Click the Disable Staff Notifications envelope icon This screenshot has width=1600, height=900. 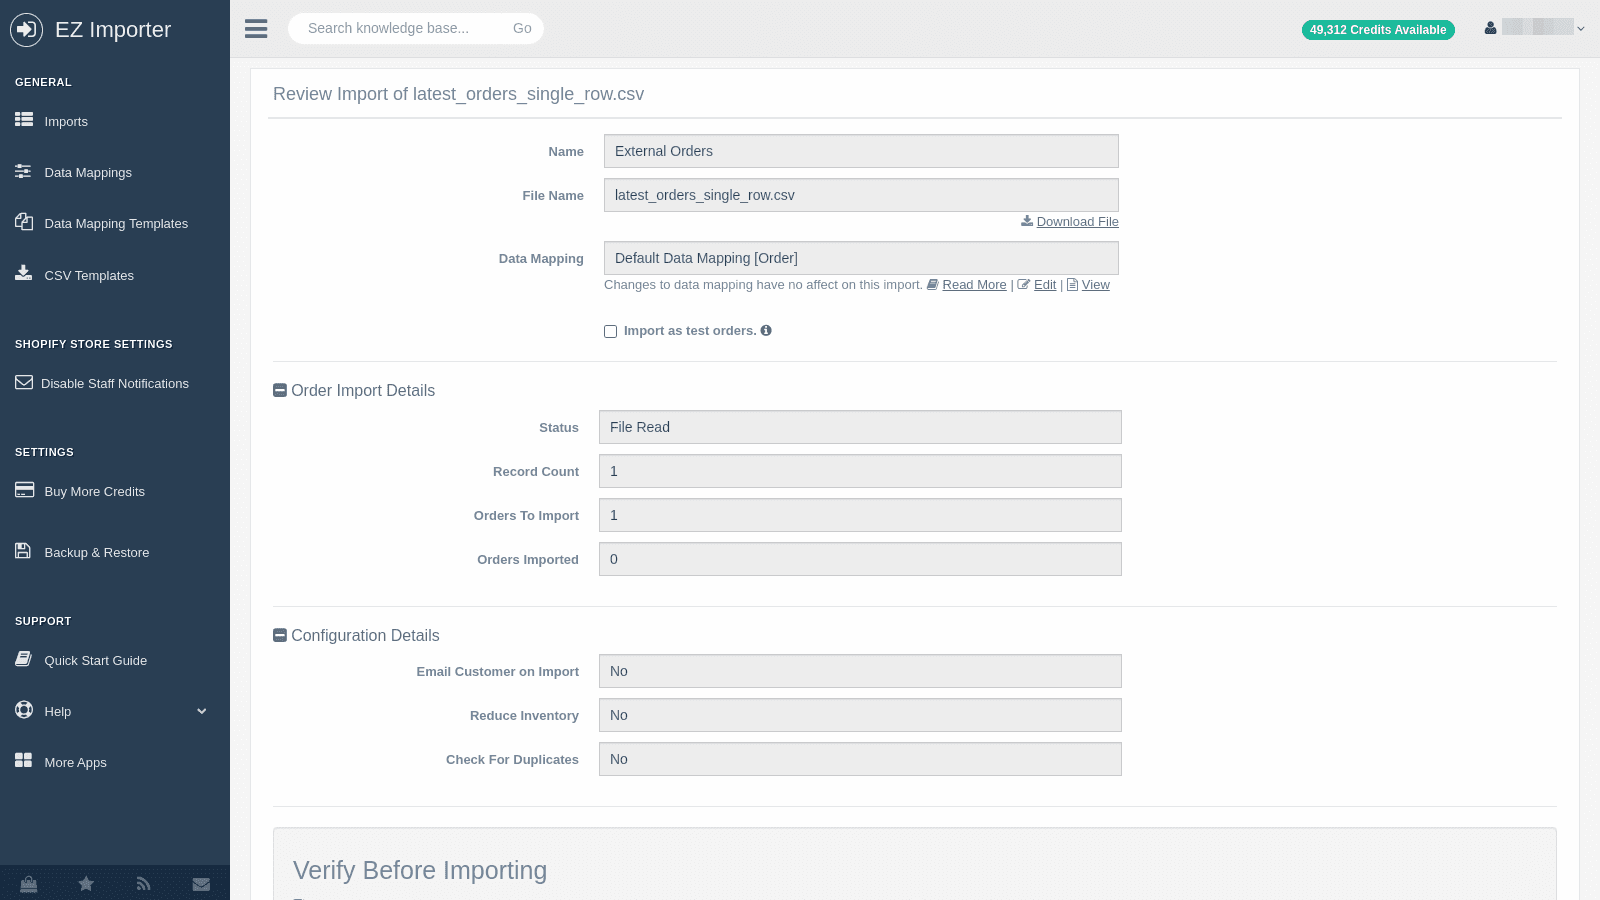(24, 382)
